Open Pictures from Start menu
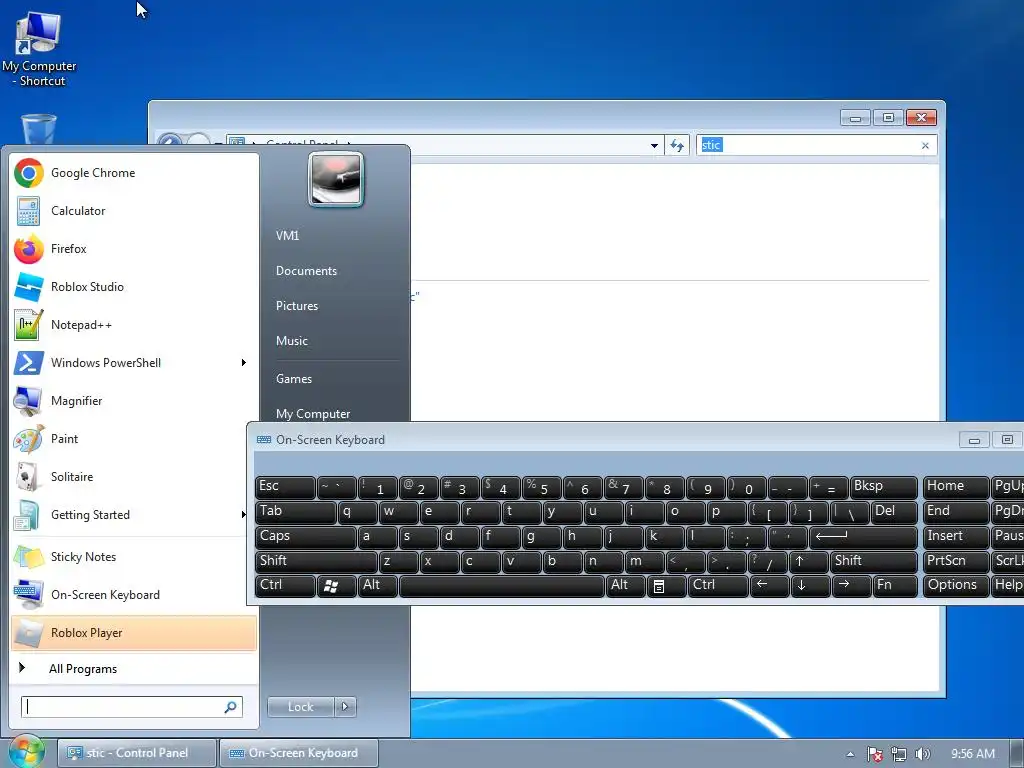Viewport: 1024px width, 768px height. click(x=297, y=306)
